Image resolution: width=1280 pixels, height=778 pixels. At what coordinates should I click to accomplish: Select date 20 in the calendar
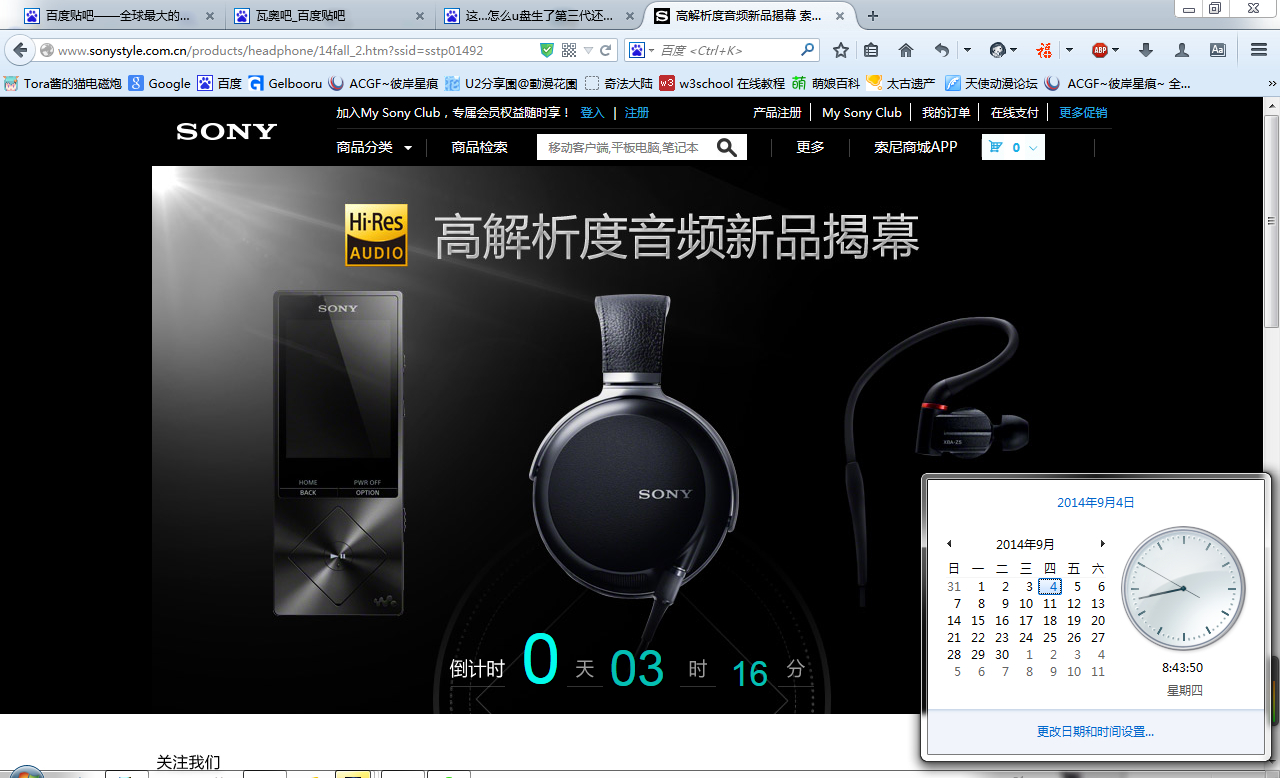(x=1098, y=620)
